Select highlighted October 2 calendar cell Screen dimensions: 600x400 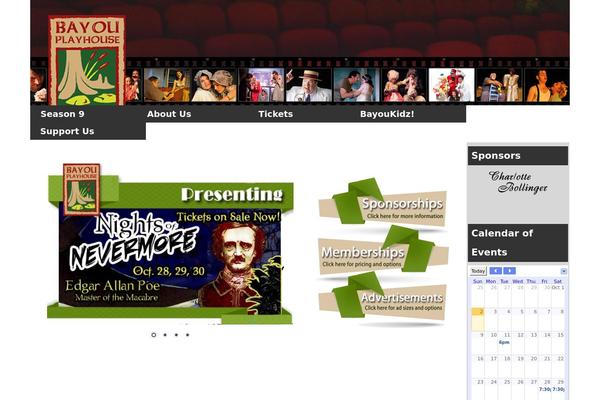[x=478, y=319]
